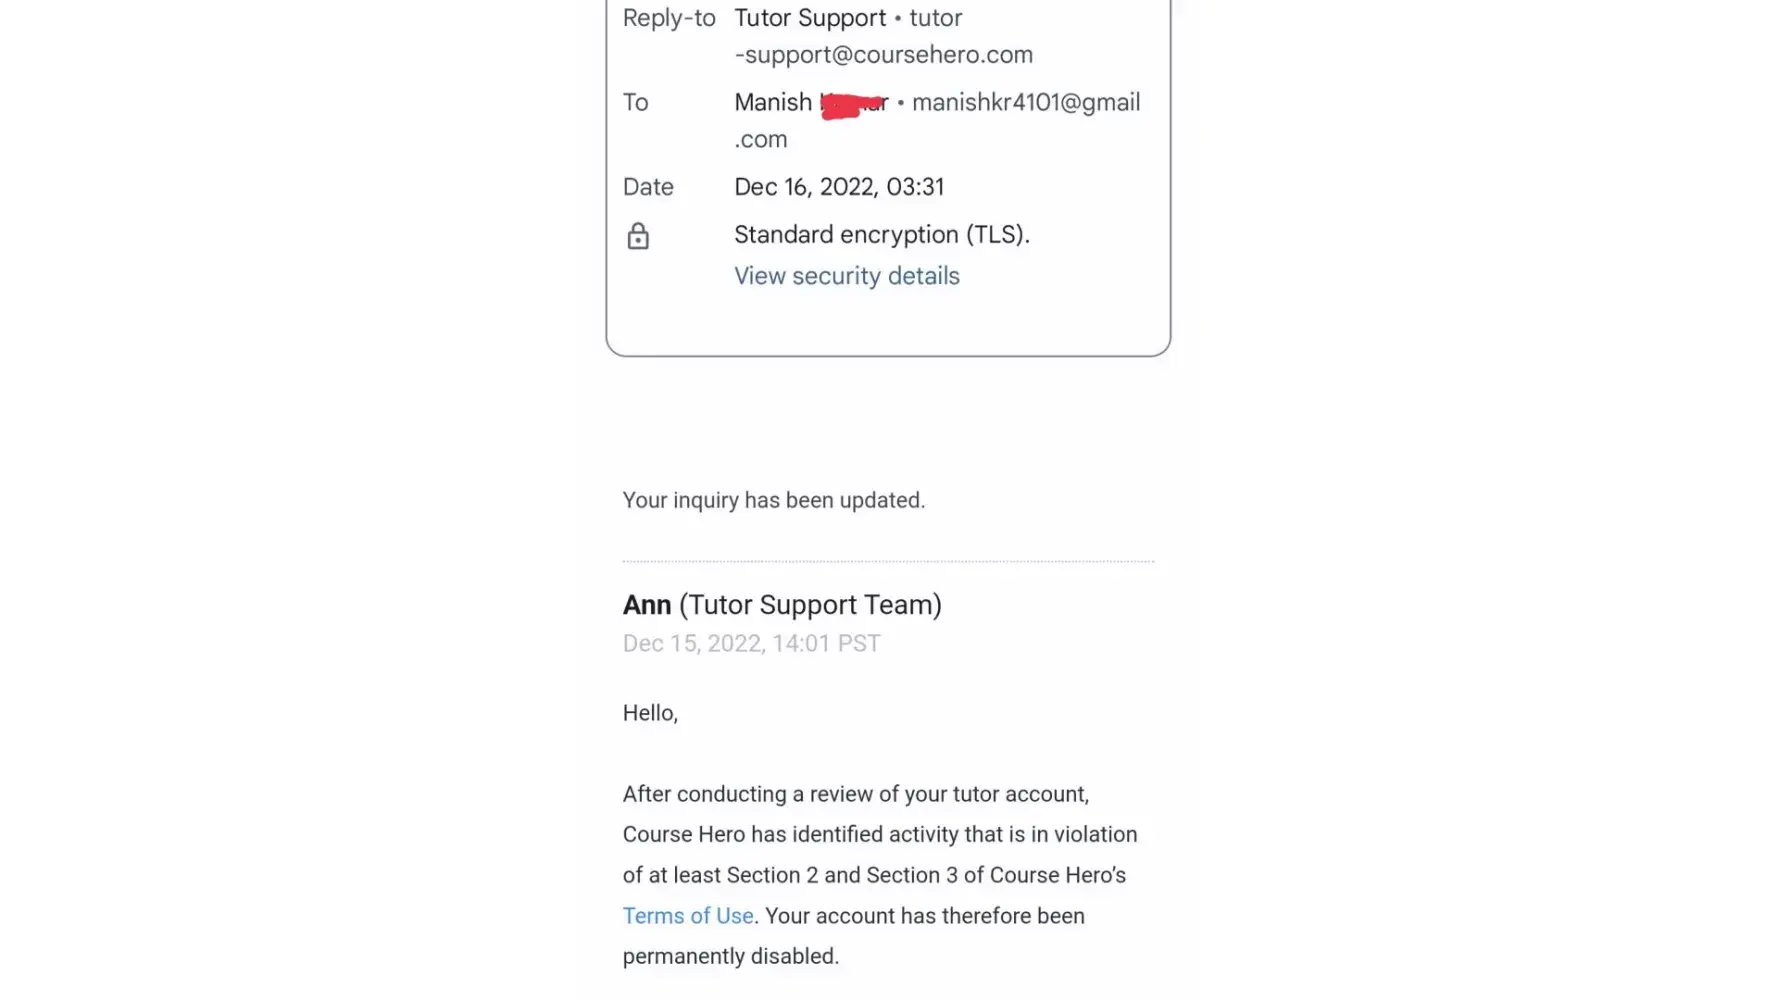Click the recipient name Manish
1778x1000 pixels.
[773, 103]
